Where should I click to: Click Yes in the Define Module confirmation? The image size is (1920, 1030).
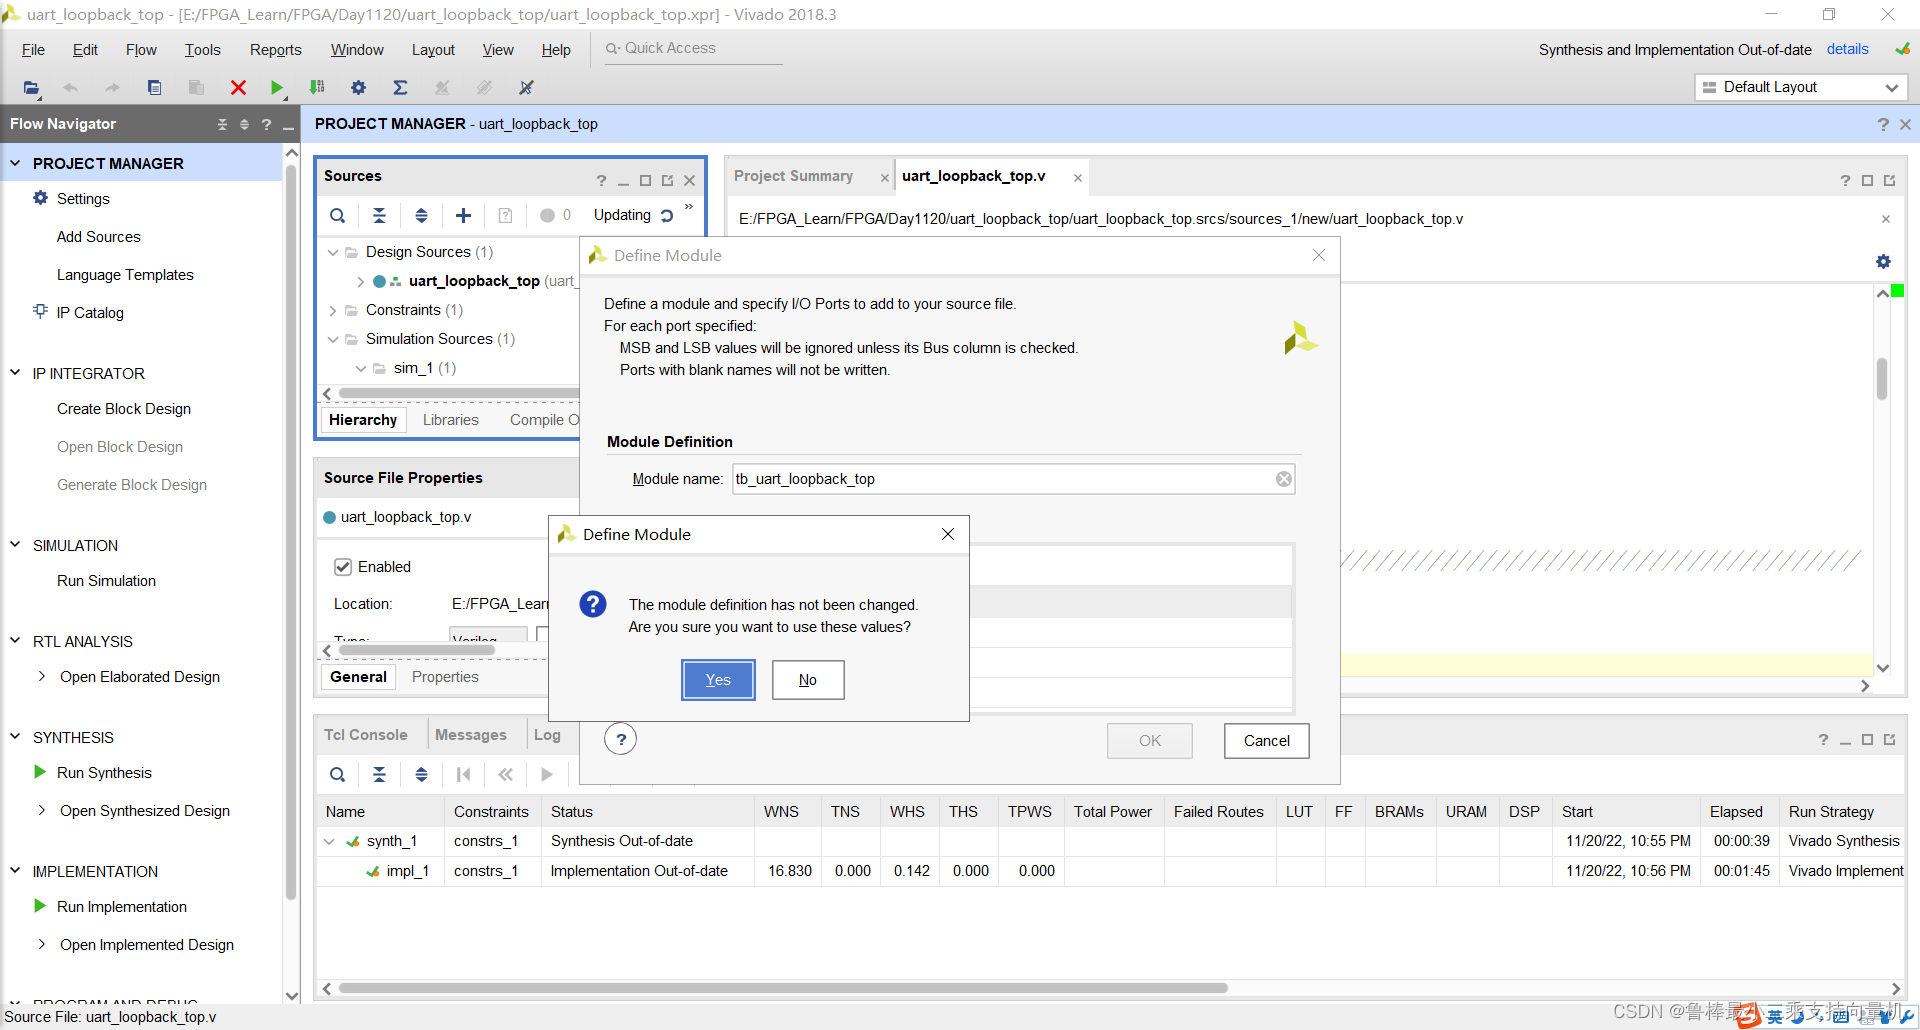pyautogui.click(x=718, y=680)
